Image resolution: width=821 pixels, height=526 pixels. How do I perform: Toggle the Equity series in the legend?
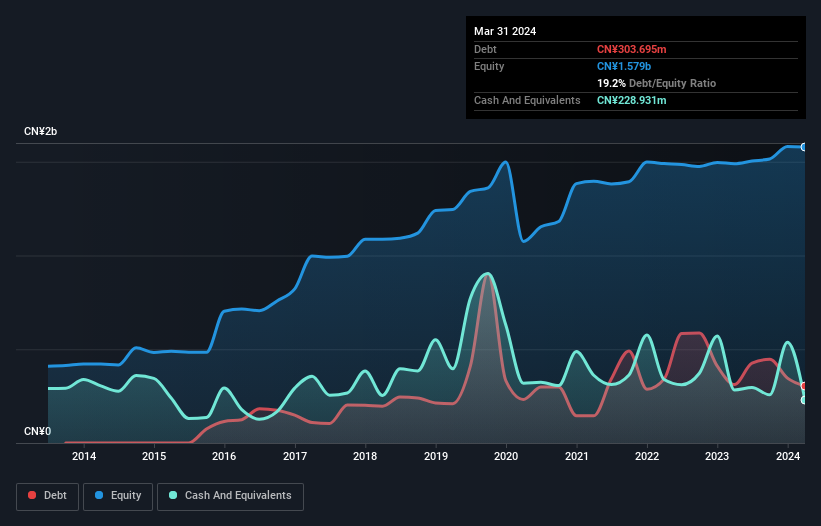point(118,496)
